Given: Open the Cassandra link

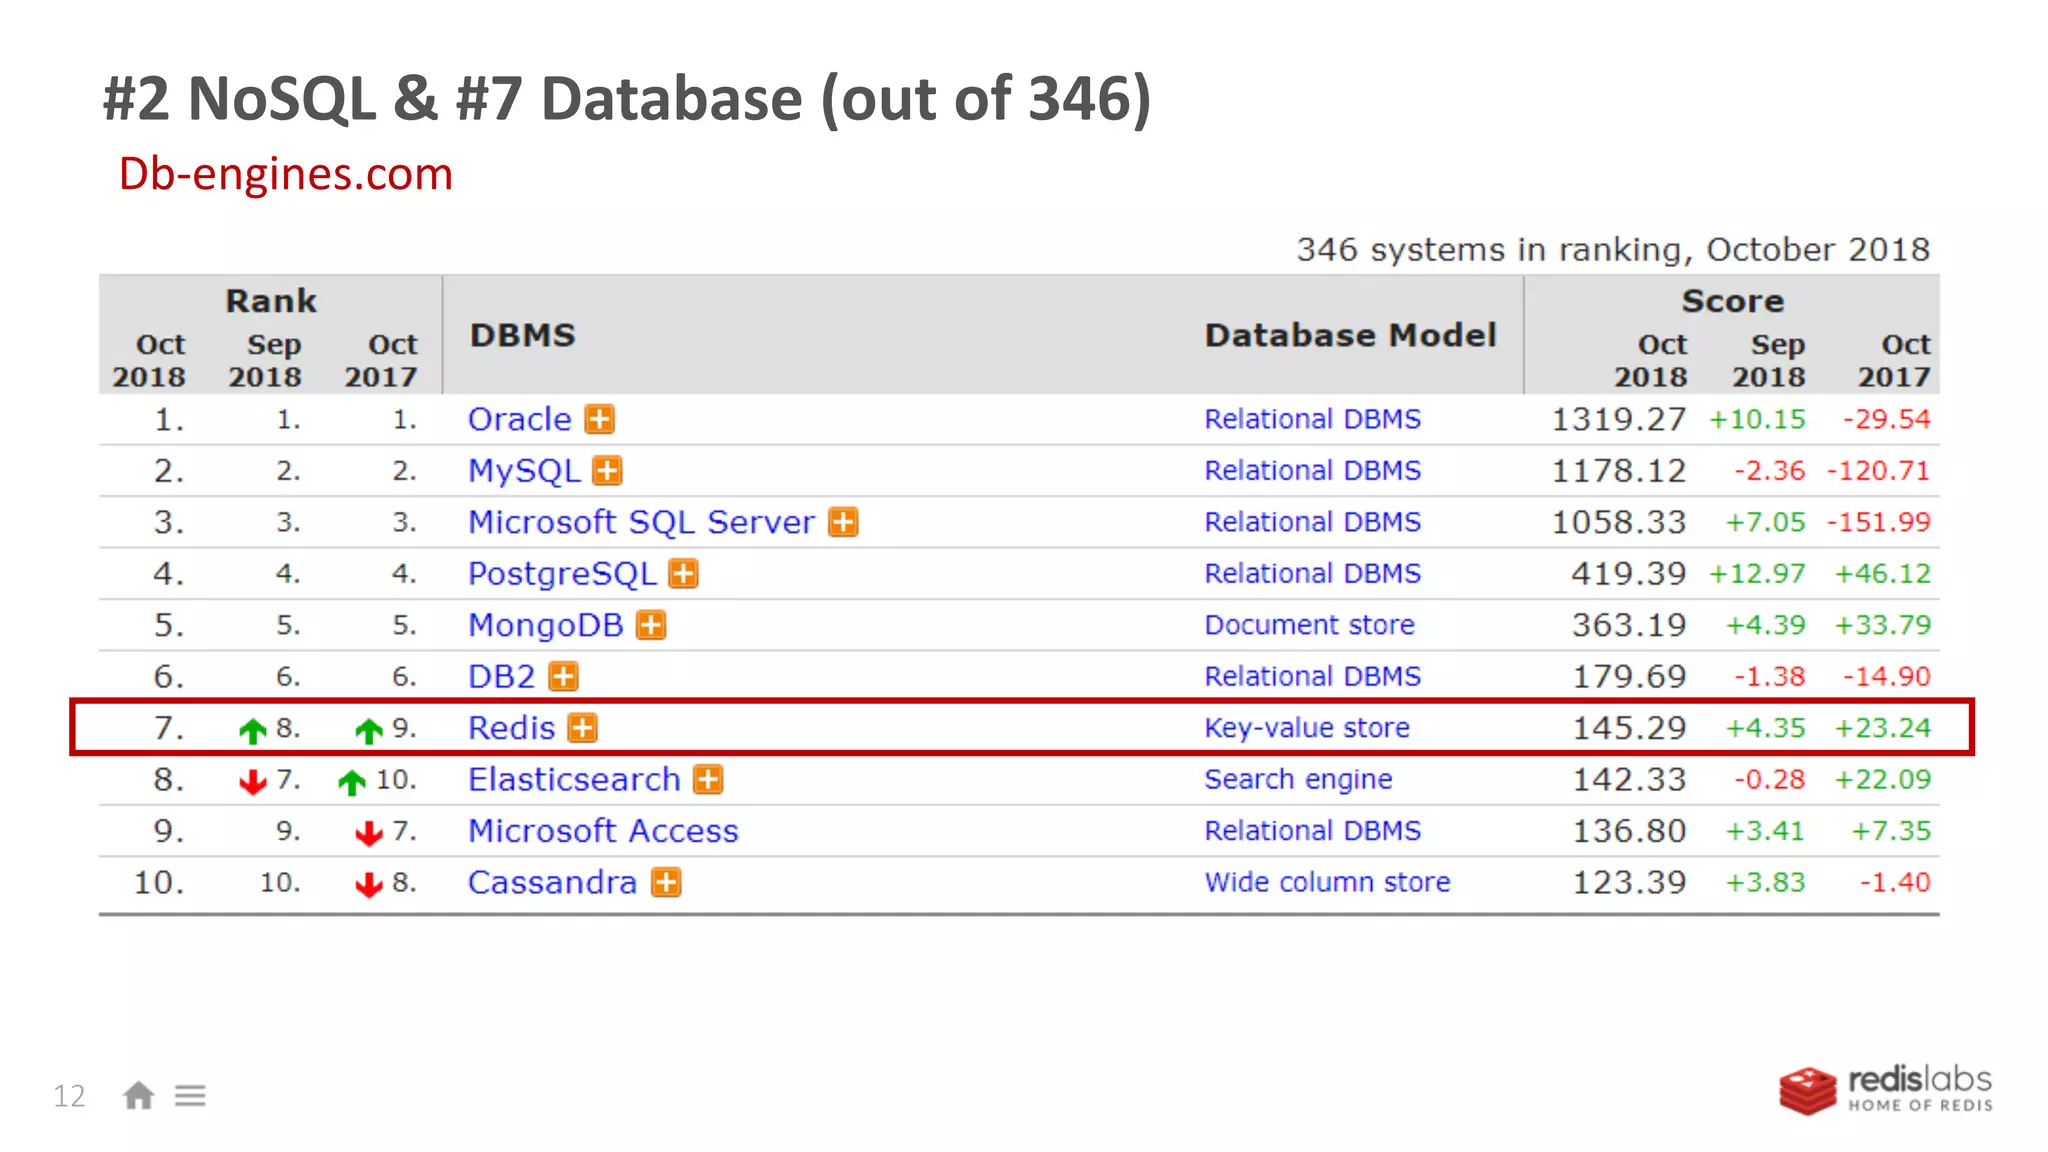Looking at the screenshot, I should coord(552,882).
